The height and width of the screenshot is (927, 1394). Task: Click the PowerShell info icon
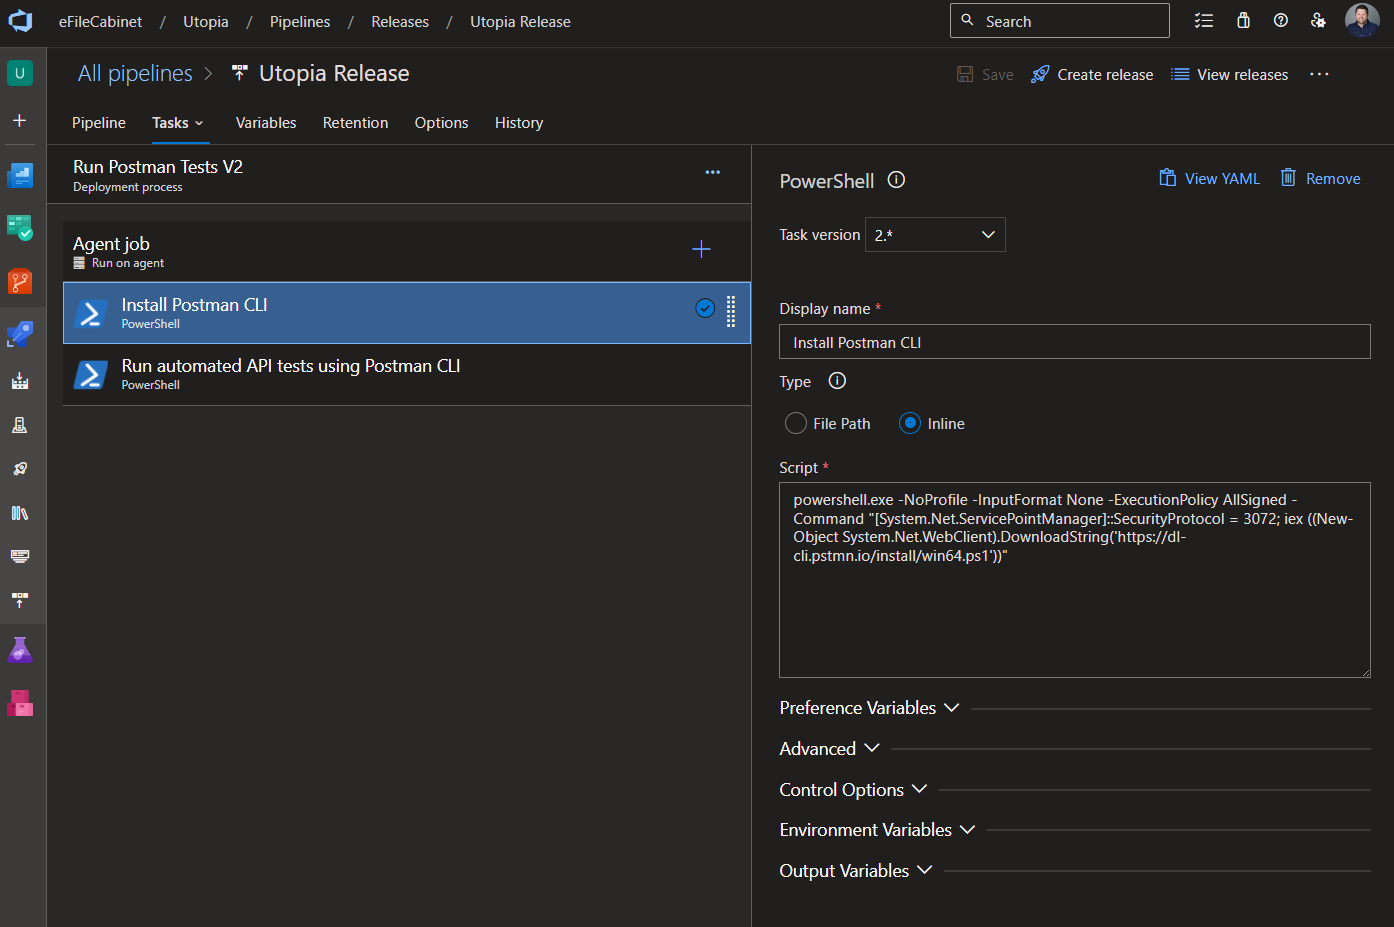tap(897, 180)
